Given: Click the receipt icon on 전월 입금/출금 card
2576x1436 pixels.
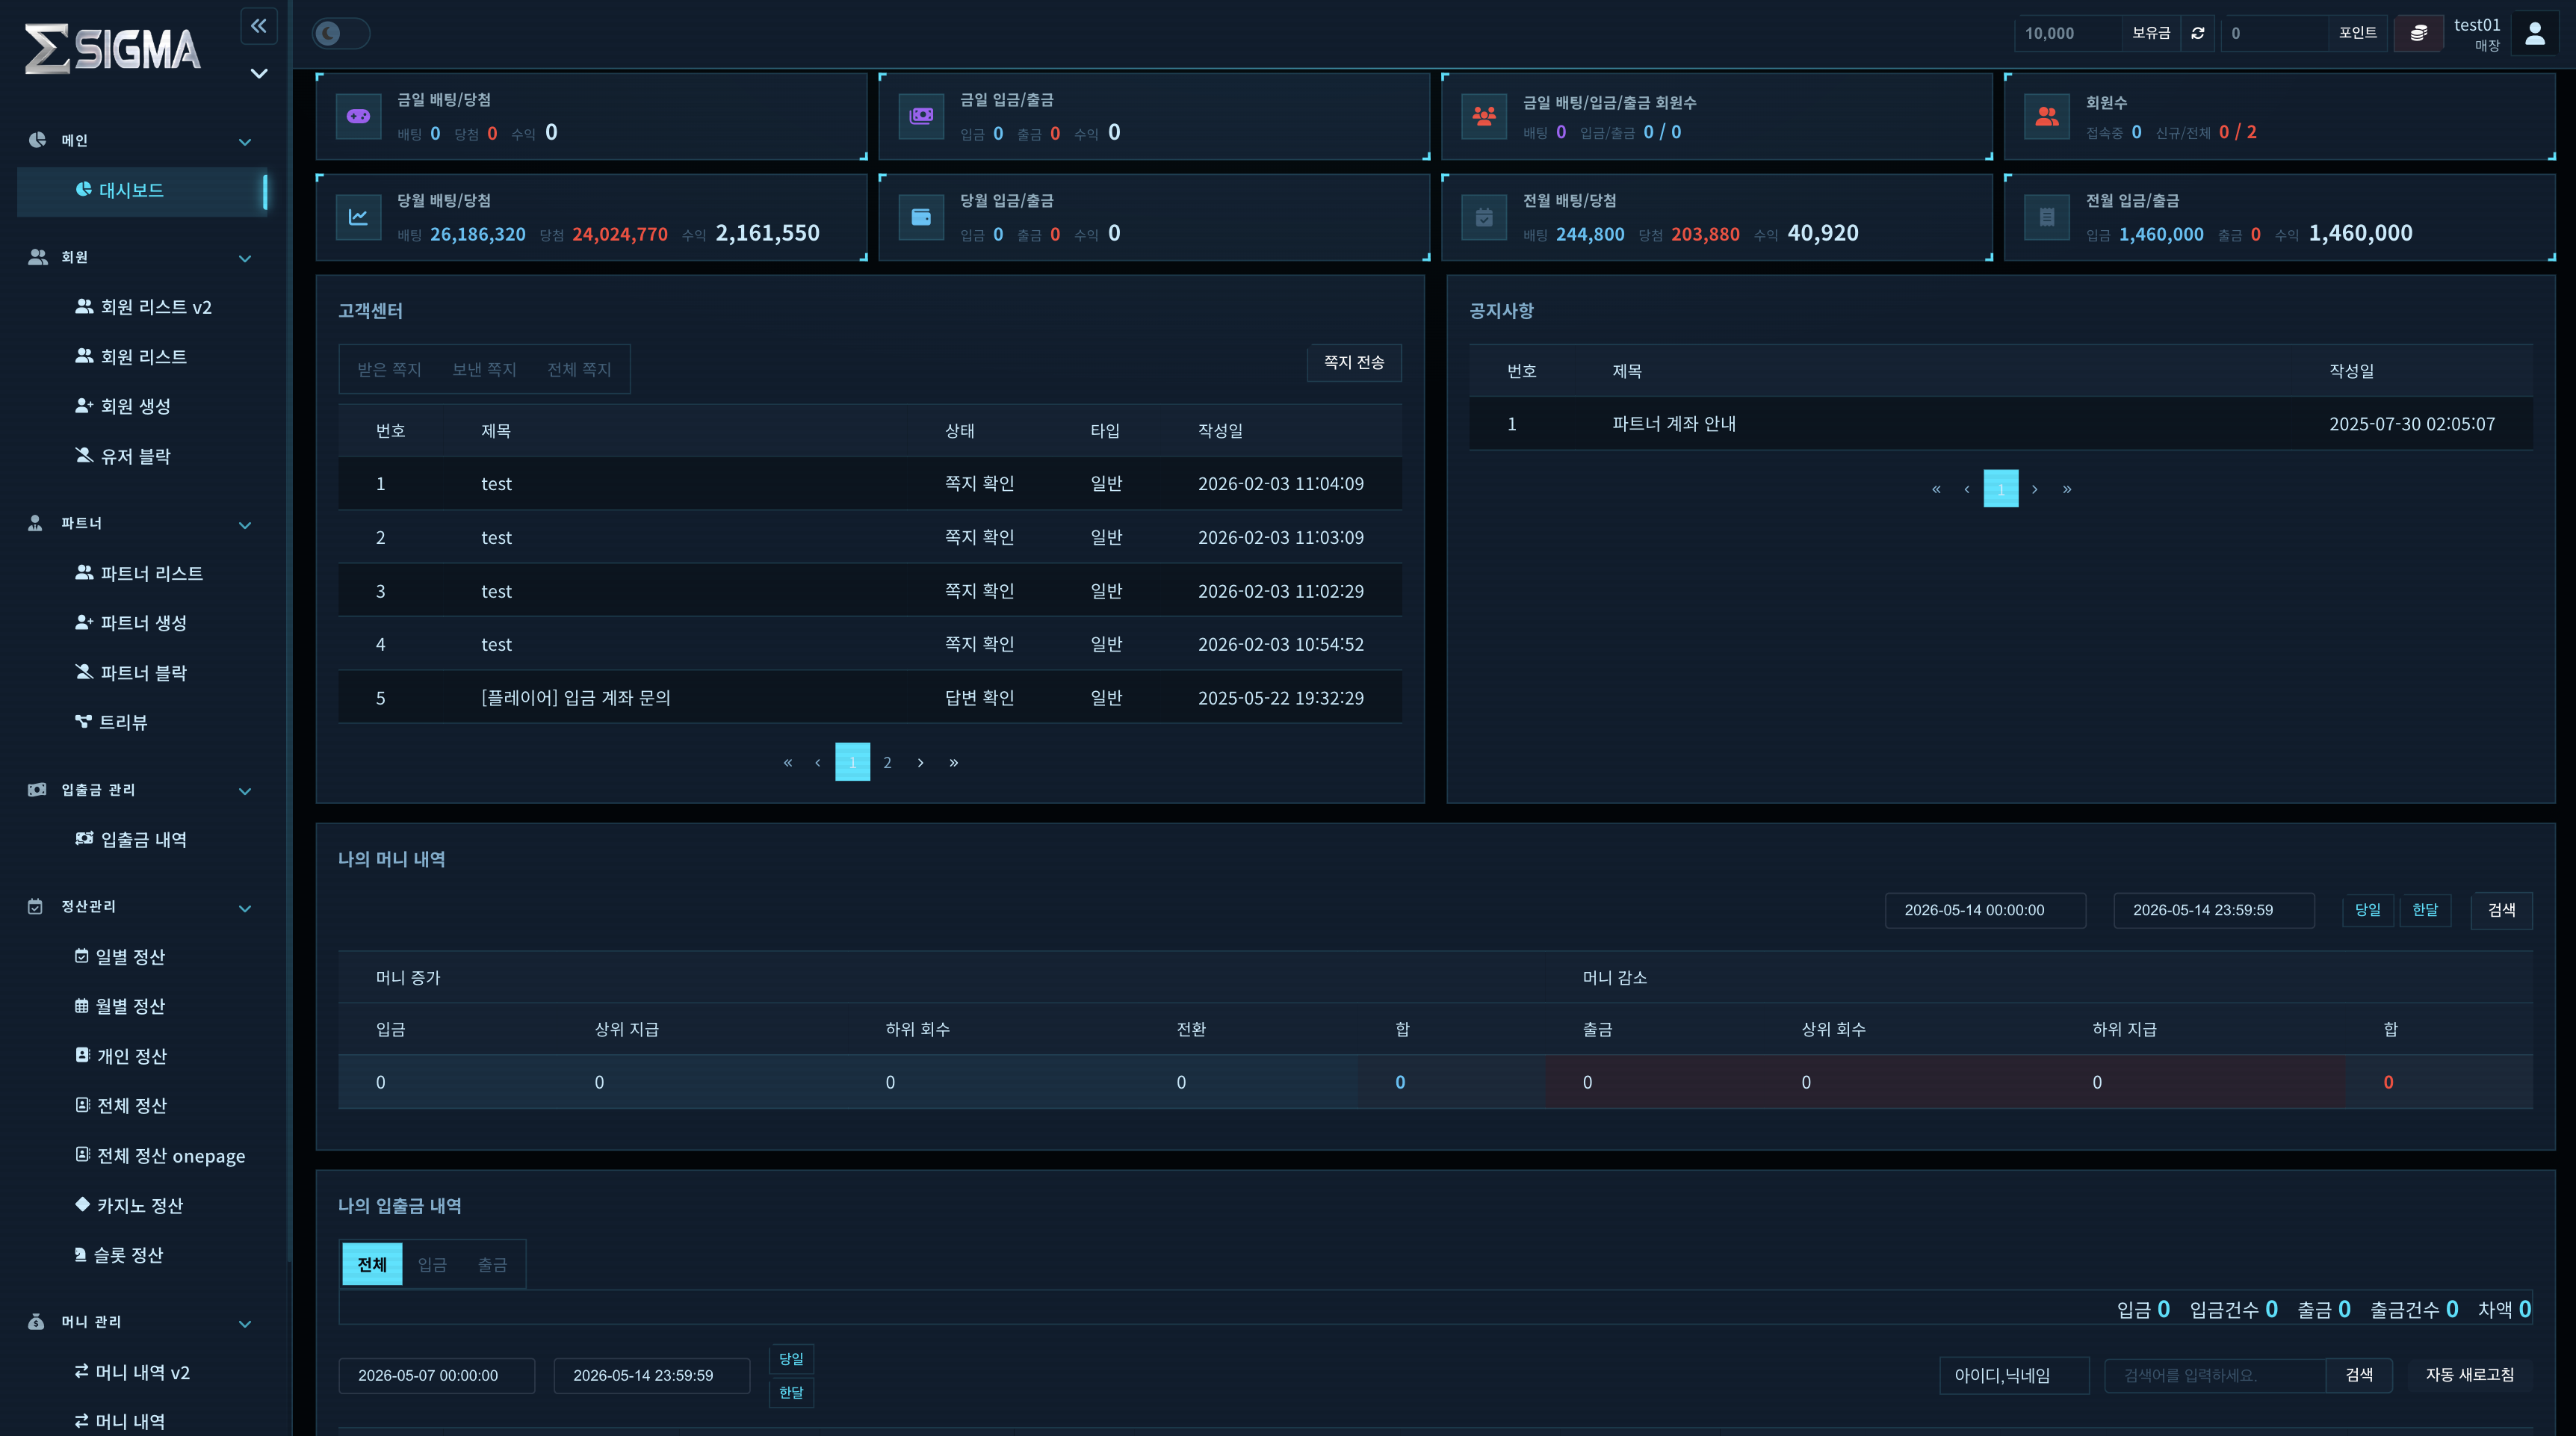Looking at the screenshot, I should point(2047,217).
